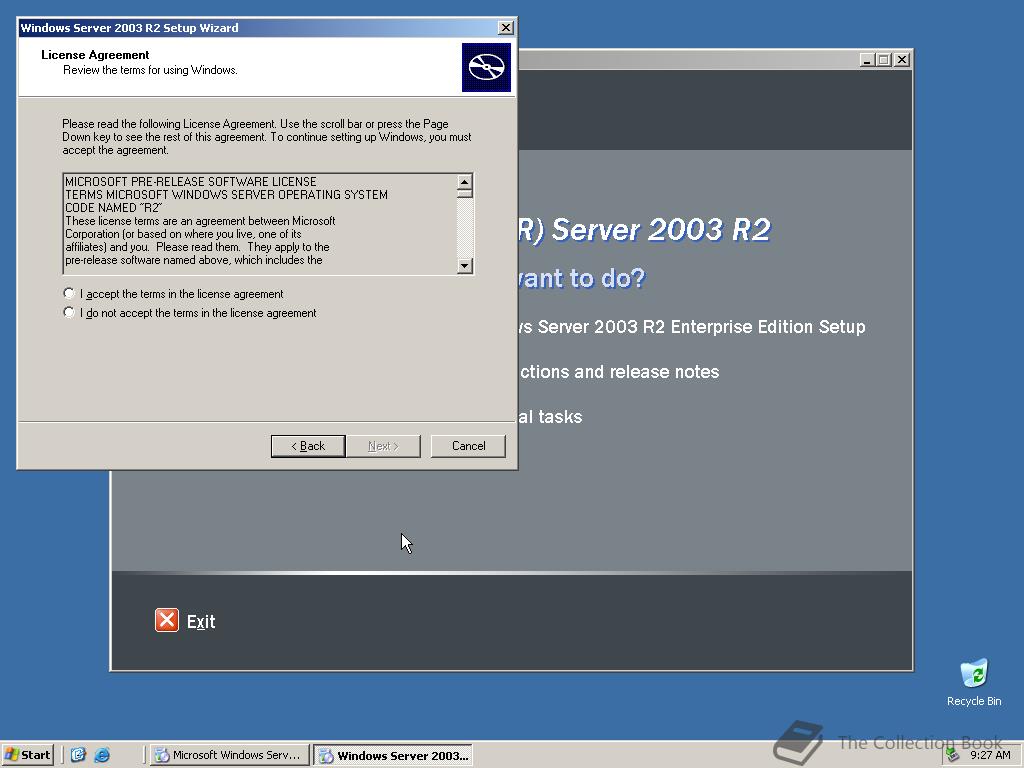This screenshot has height=768, width=1024.
Task: Open the tasks link in background window
Action: pyautogui.click(x=550, y=417)
